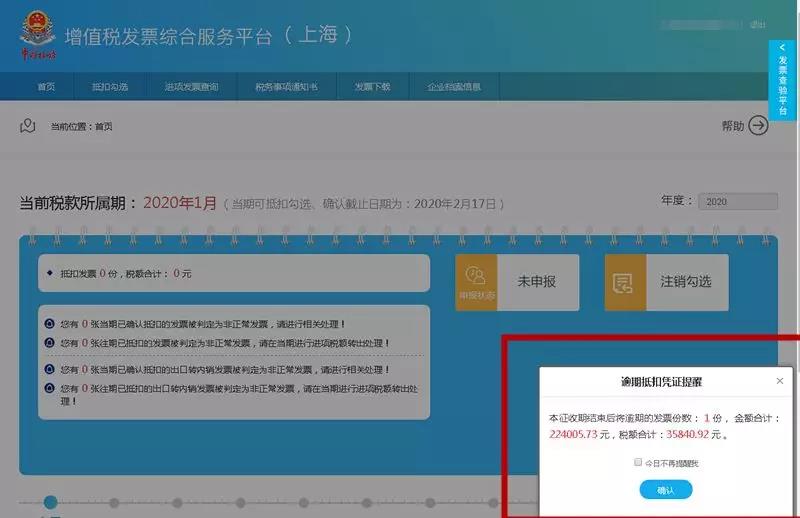800x518 pixels.
Task: Click the 逾期抵扣凭证提醒 dialog title
Action: (x=662, y=382)
